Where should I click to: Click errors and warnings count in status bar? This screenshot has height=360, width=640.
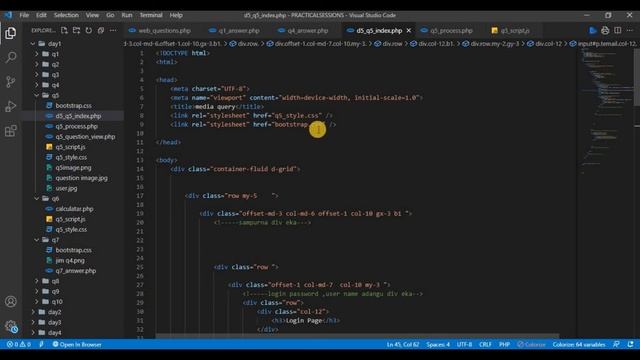pyautogui.click(x=19, y=344)
